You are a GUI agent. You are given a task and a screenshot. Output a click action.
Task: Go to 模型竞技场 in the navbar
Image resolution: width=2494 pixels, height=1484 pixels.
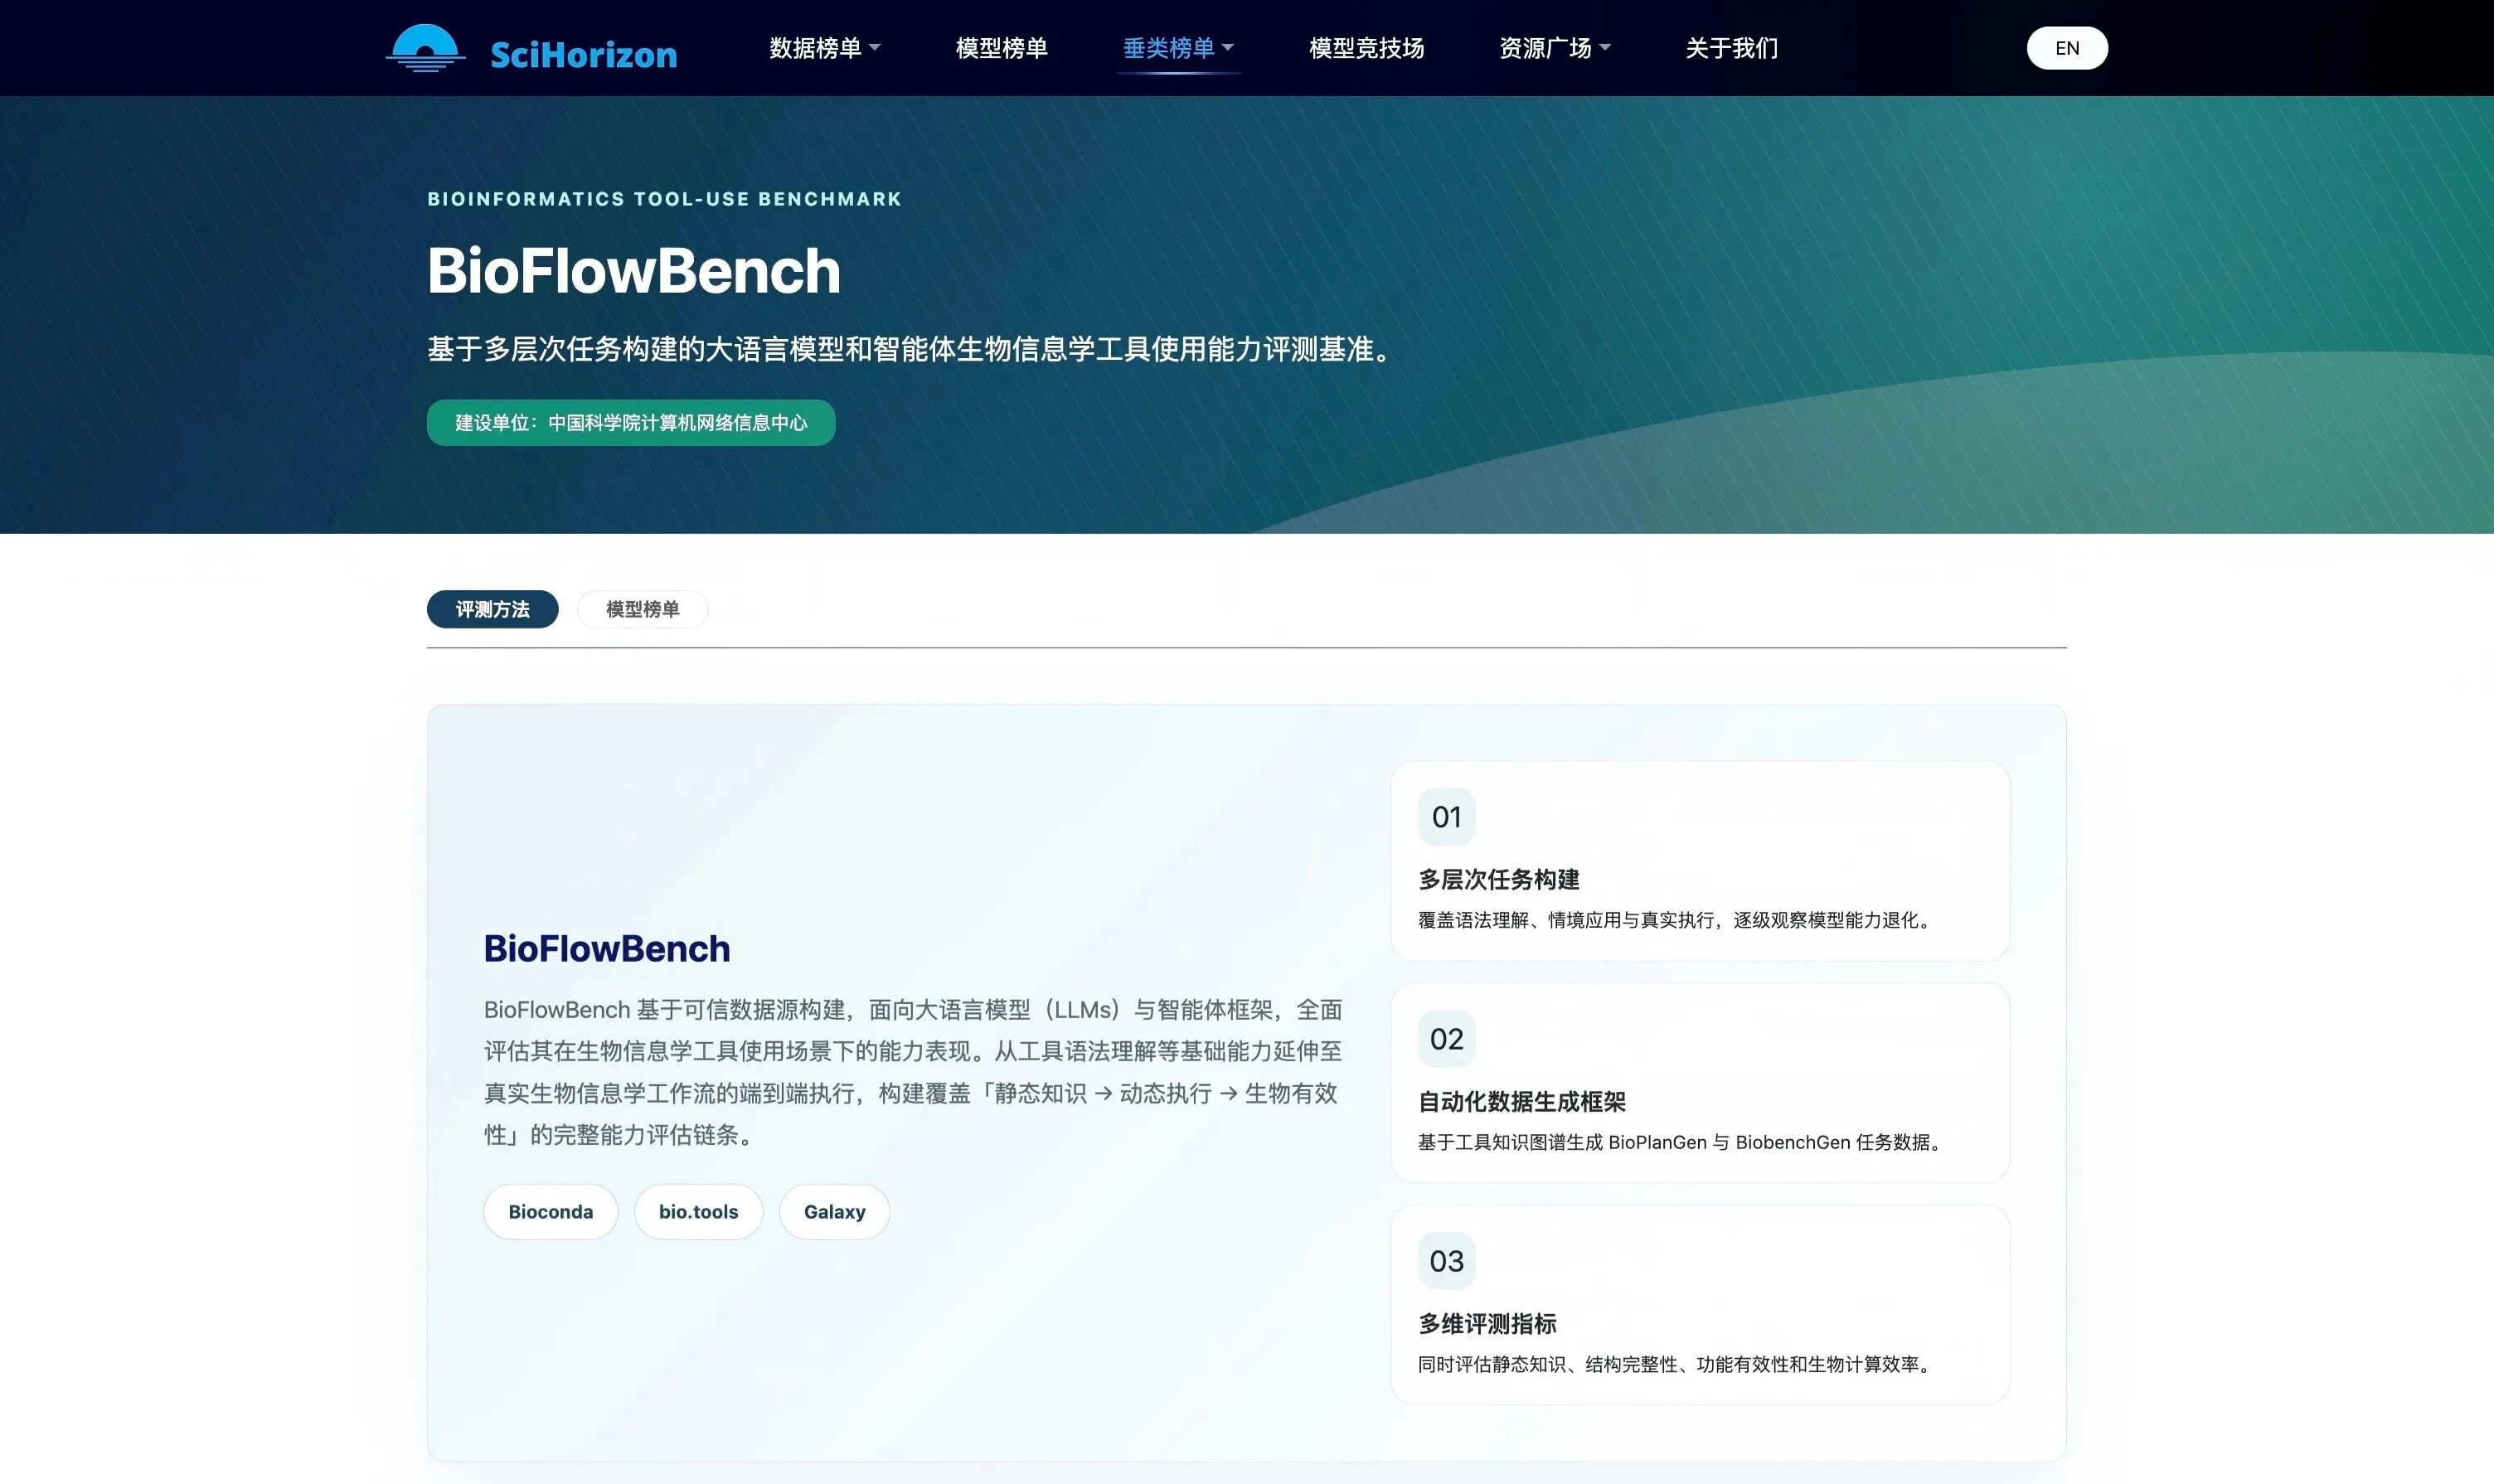(1366, 48)
